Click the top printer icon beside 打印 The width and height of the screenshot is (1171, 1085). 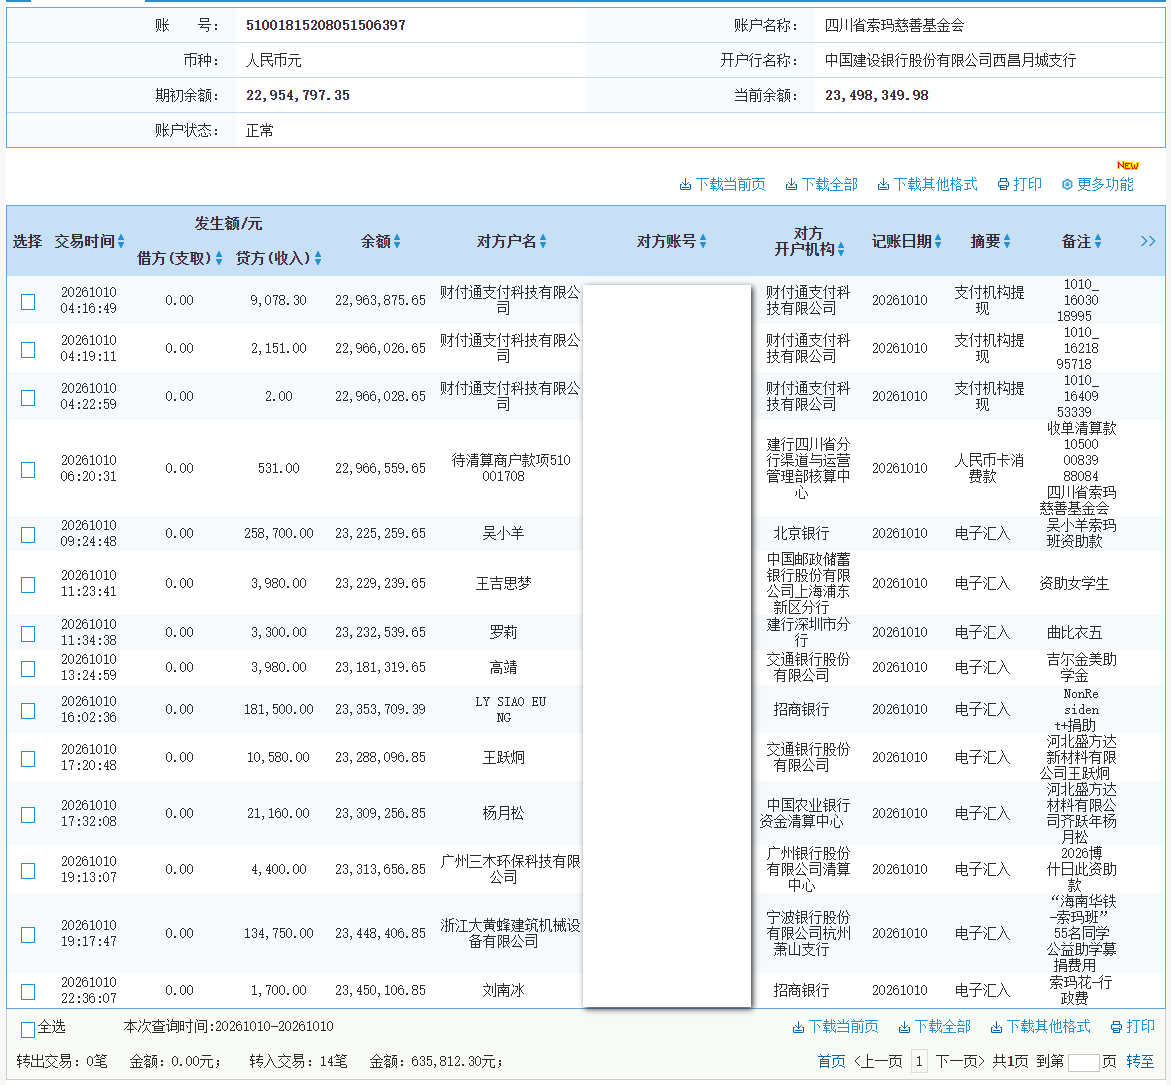tap(1003, 184)
